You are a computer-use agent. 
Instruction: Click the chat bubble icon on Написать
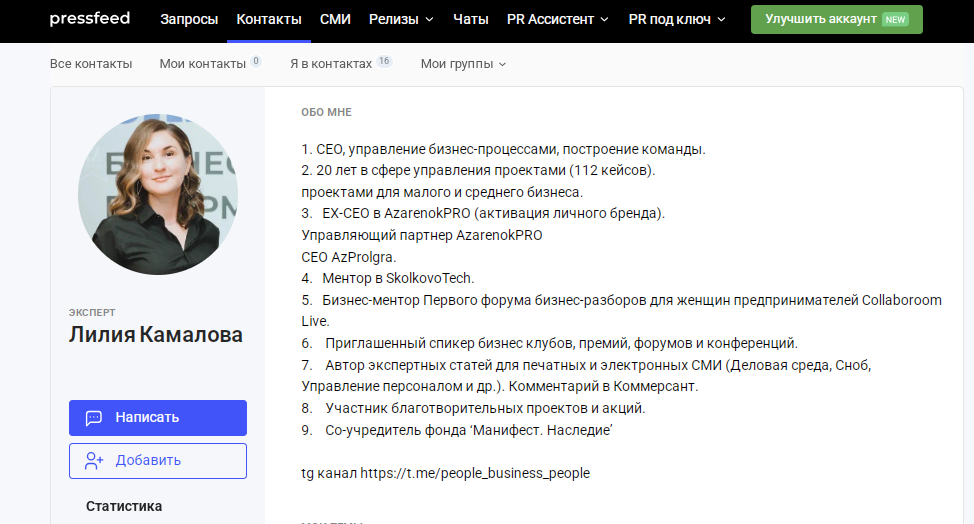94,418
